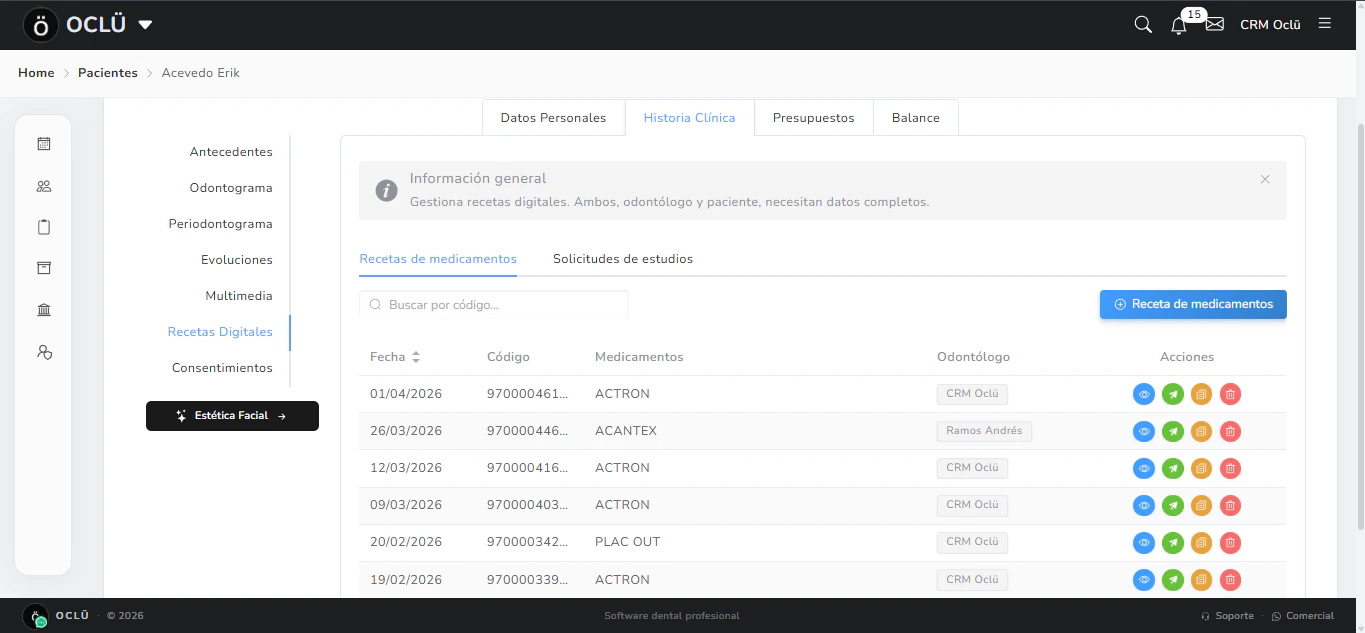Open Evoluciones section
The height and width of the screenshot is (633, 1365).
[237, 260]
